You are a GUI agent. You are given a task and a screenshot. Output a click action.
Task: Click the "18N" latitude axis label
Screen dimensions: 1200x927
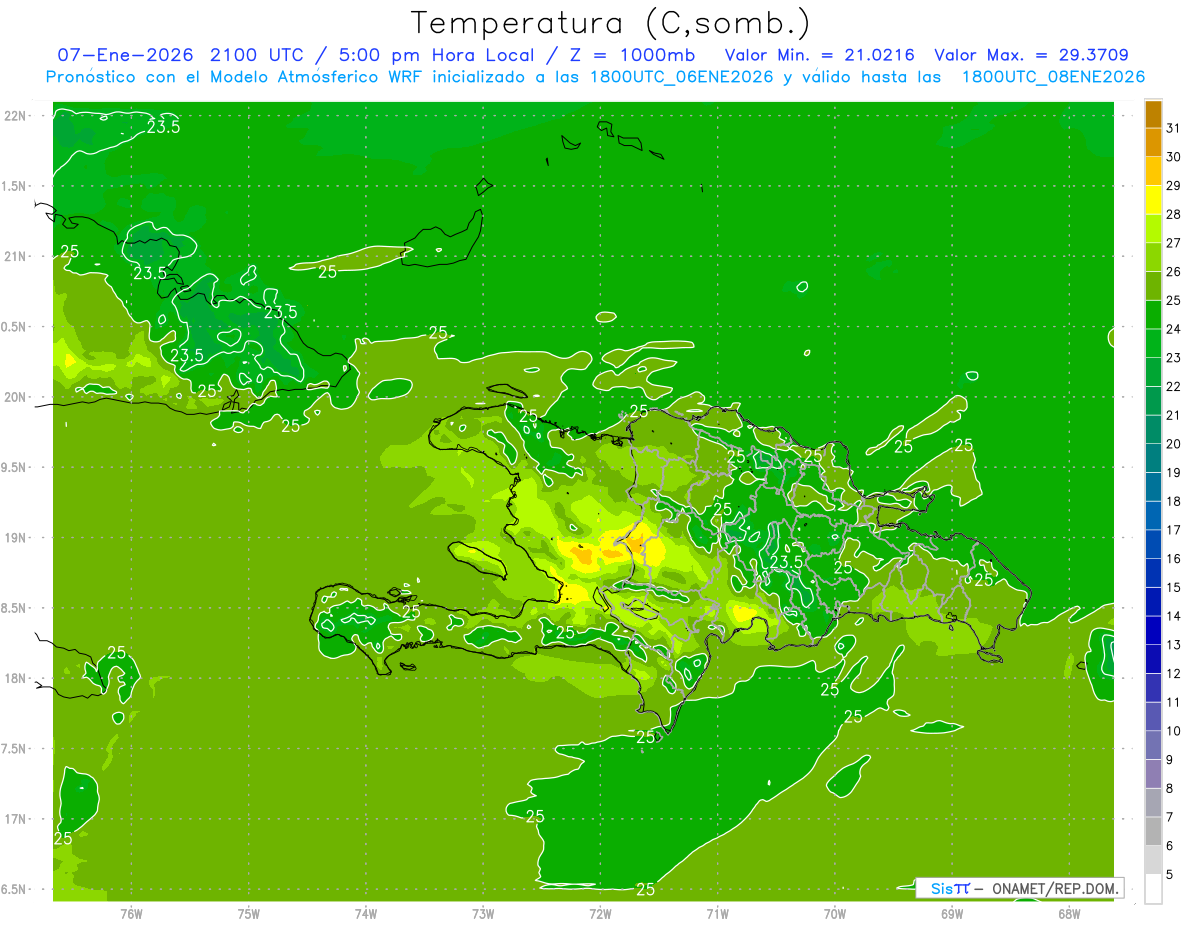[17, 679]
